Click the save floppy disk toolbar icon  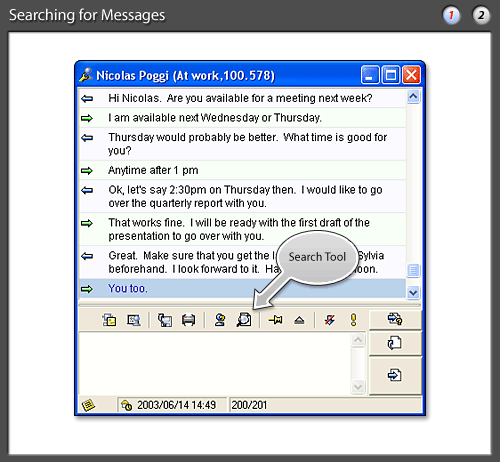(165, 320)
